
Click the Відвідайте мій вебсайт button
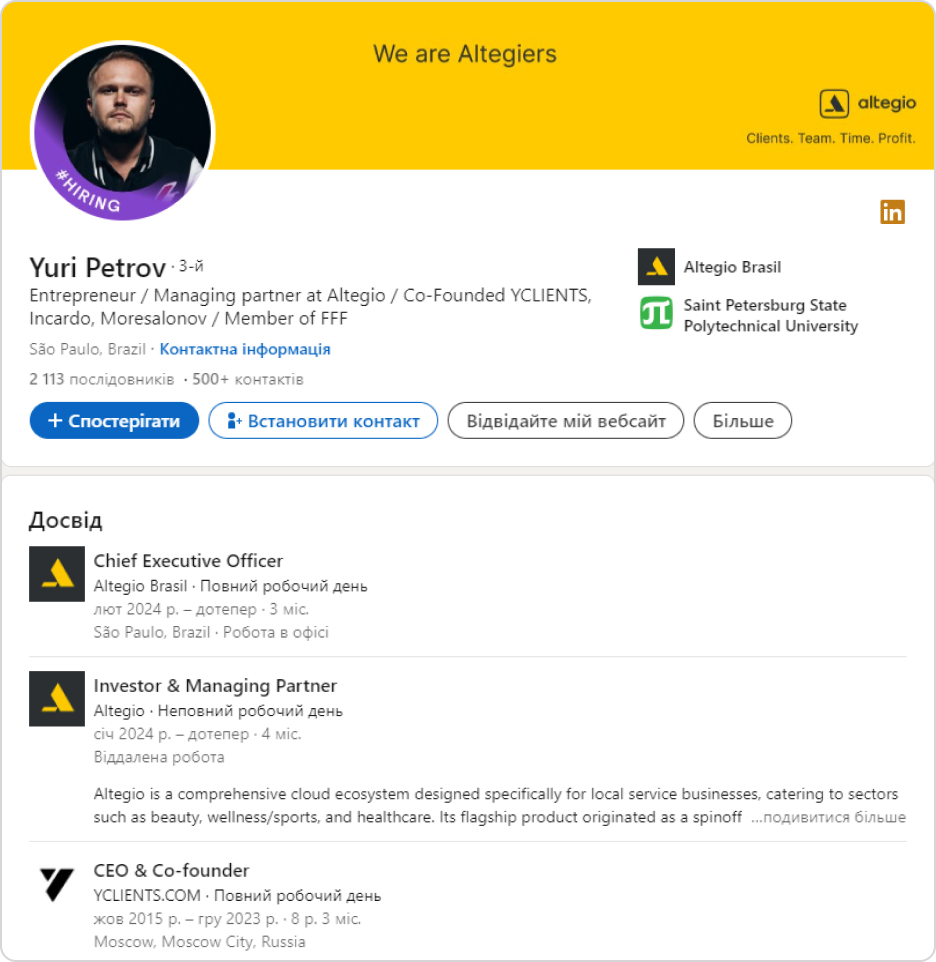[565, 421]
